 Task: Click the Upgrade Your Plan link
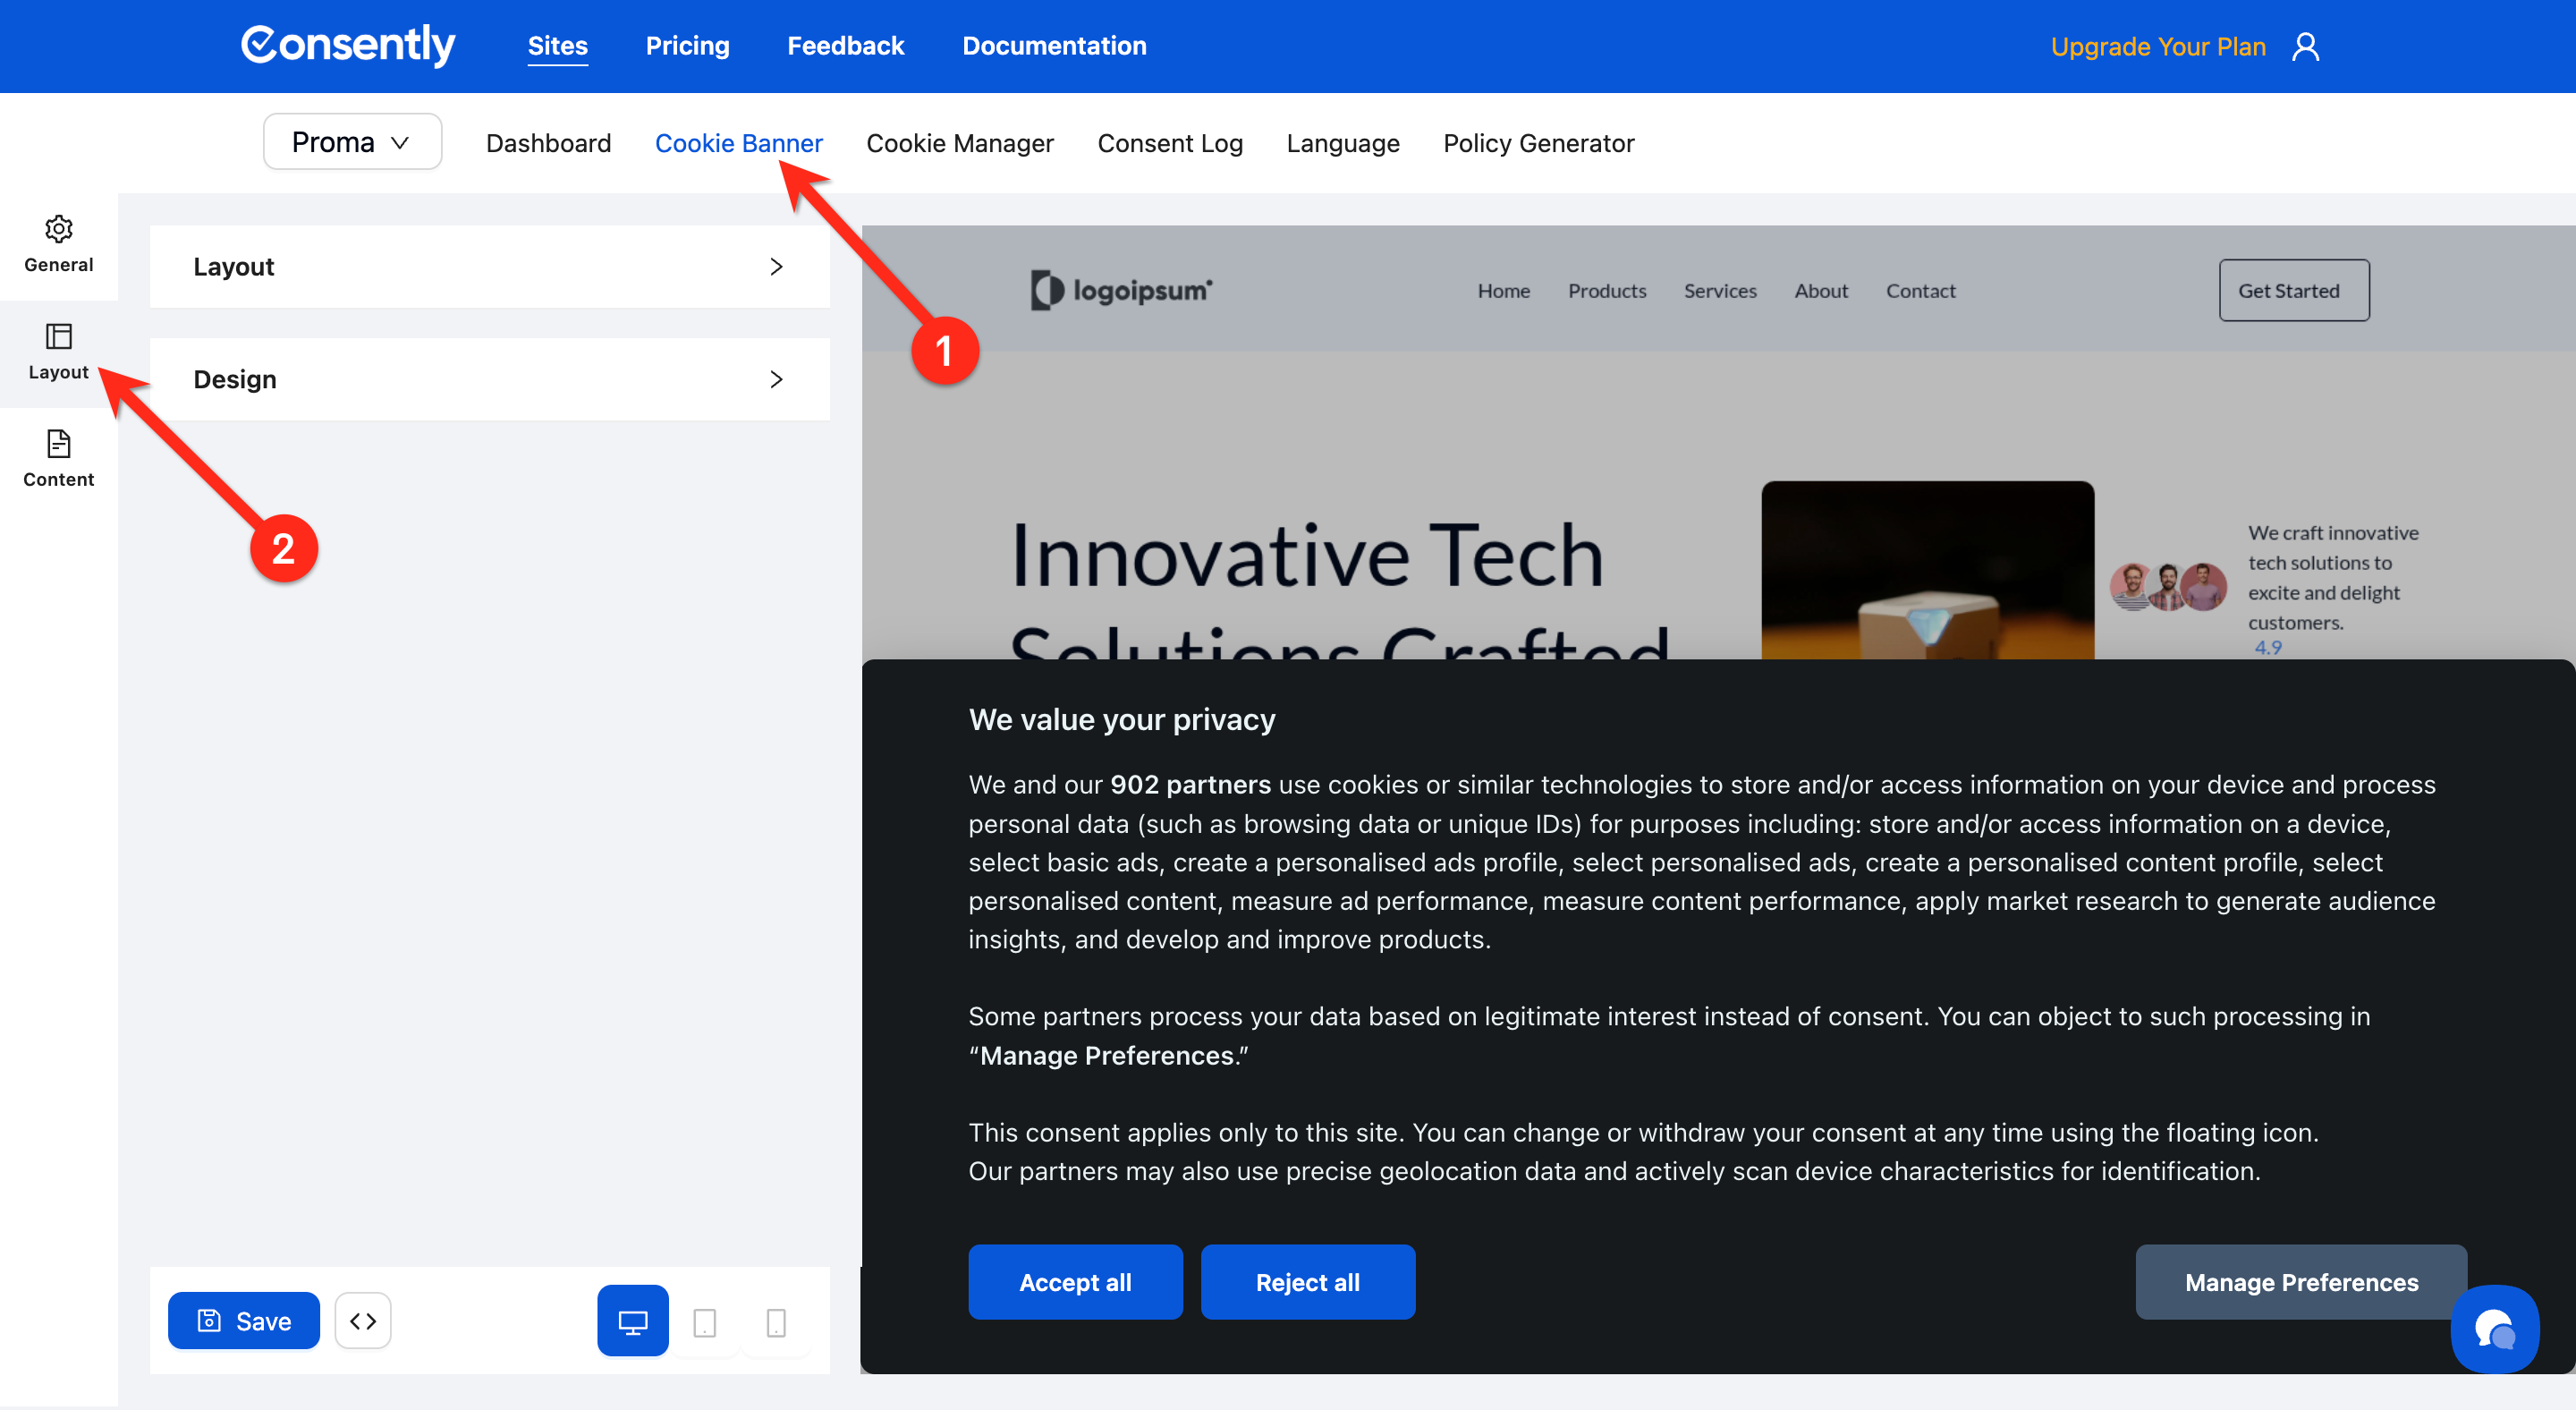point(2157,47)
